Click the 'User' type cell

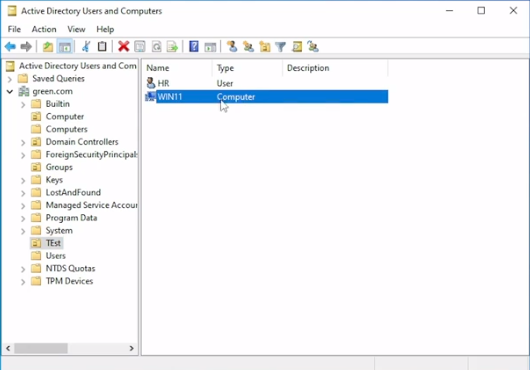coord(224,83)
